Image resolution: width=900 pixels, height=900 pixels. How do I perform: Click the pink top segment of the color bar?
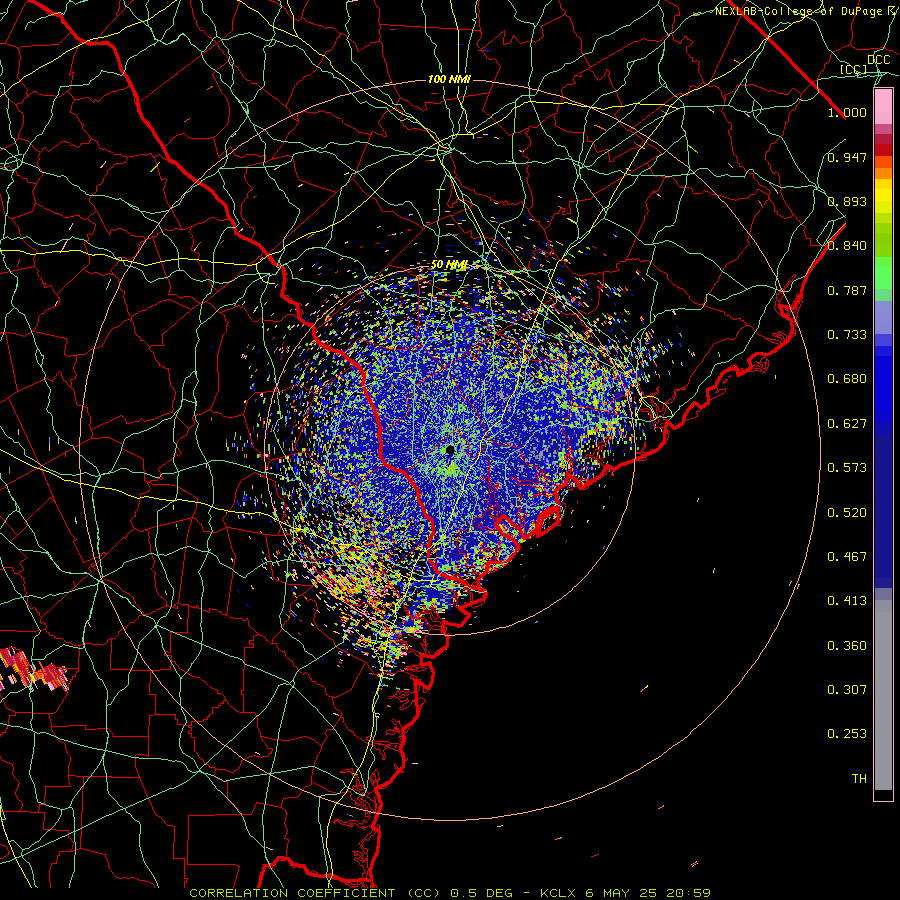coord(883,107)
